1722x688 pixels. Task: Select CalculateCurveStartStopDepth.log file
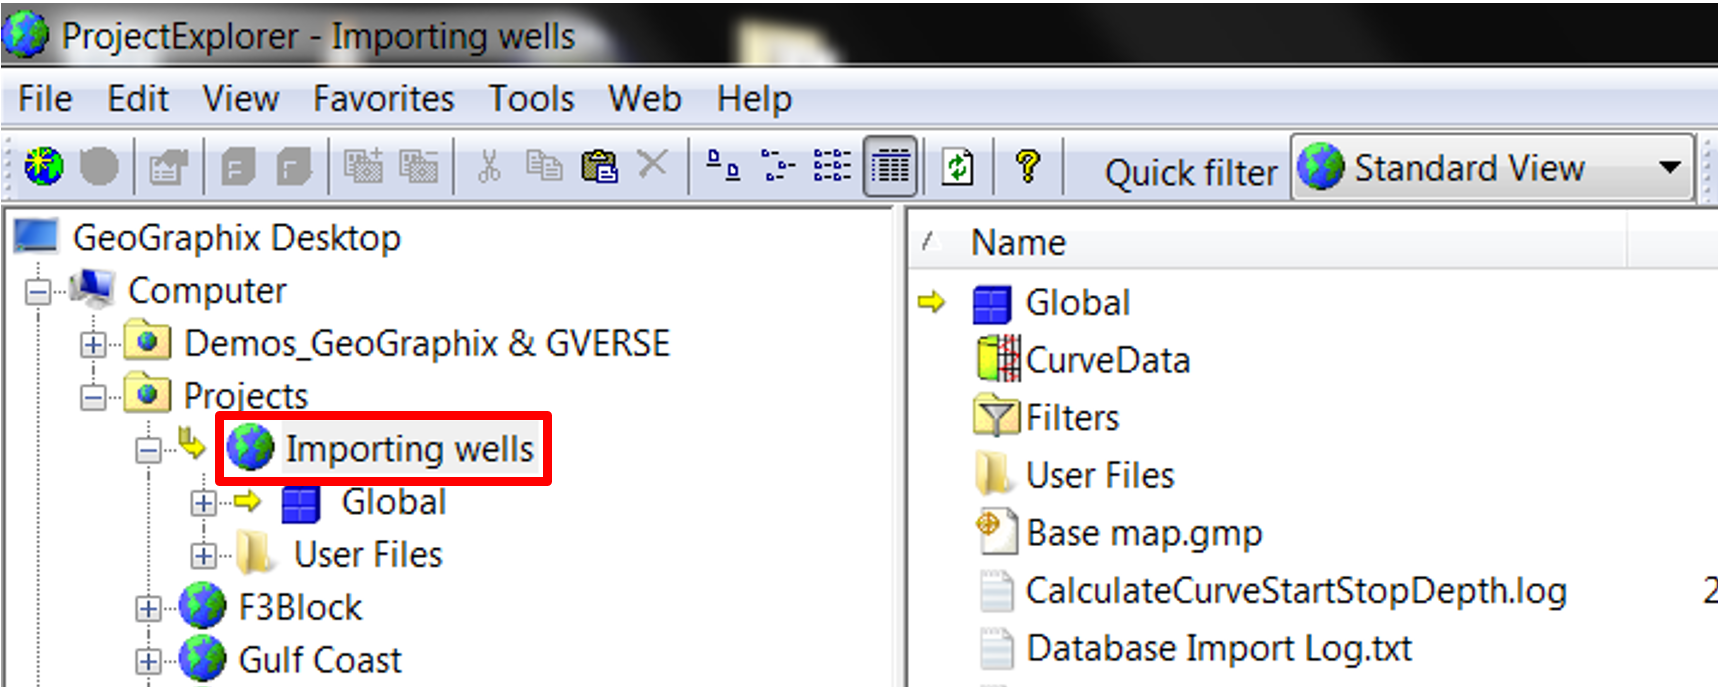1296,592
